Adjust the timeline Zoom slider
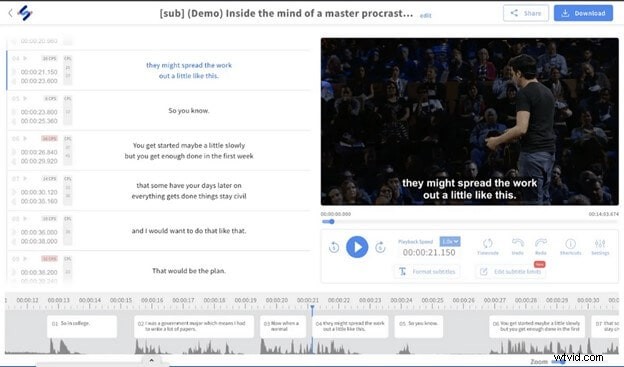Viewport: 624px width, 367px height. click(x=560, y=361)
